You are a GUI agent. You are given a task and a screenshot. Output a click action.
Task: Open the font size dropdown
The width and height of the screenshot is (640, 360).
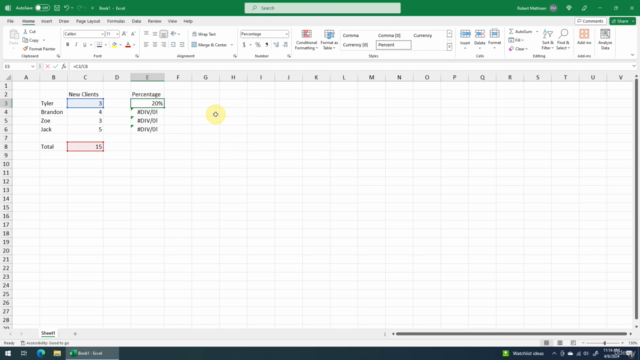117,34
